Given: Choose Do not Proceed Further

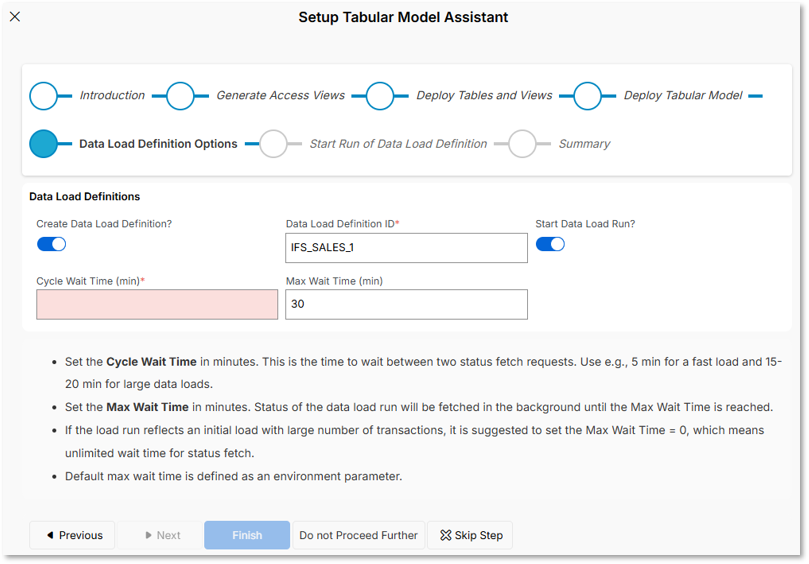Looking at the screenshot, I should 359,535.
